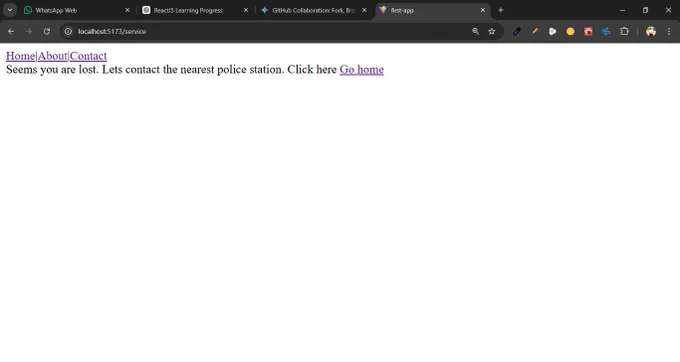Close the WhatsApp Web tab
680x362 pixels.
(127, 10)
